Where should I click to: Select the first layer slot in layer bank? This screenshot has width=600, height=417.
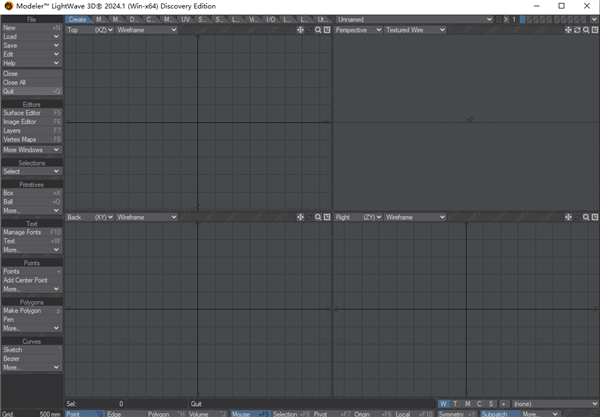point(523,19)
